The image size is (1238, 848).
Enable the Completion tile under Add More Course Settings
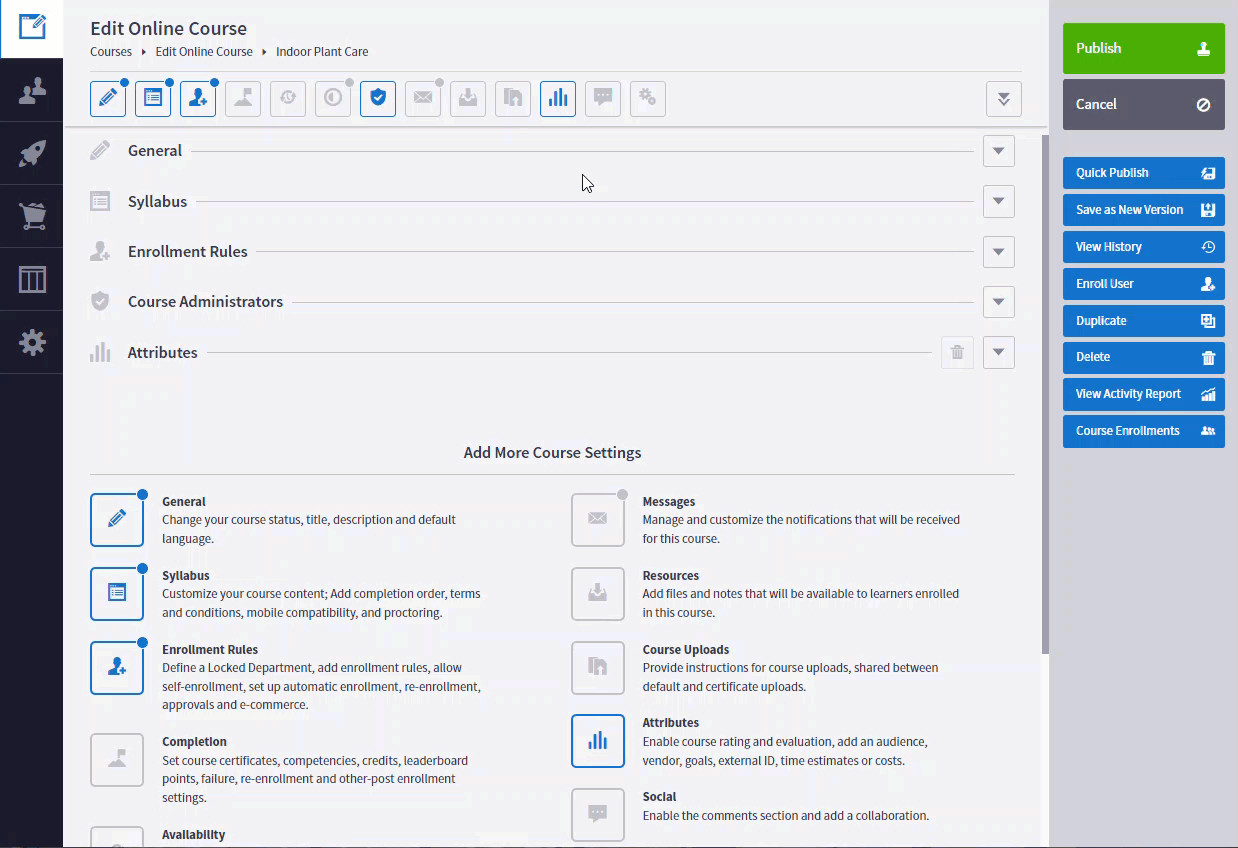pos(117,760)
